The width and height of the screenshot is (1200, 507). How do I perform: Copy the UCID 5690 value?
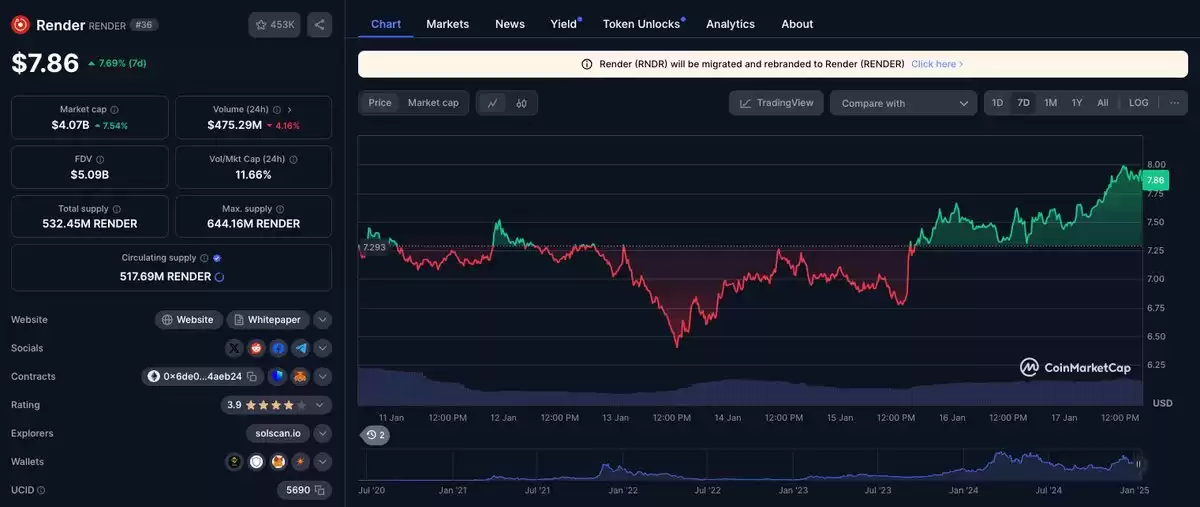(319, 490)
